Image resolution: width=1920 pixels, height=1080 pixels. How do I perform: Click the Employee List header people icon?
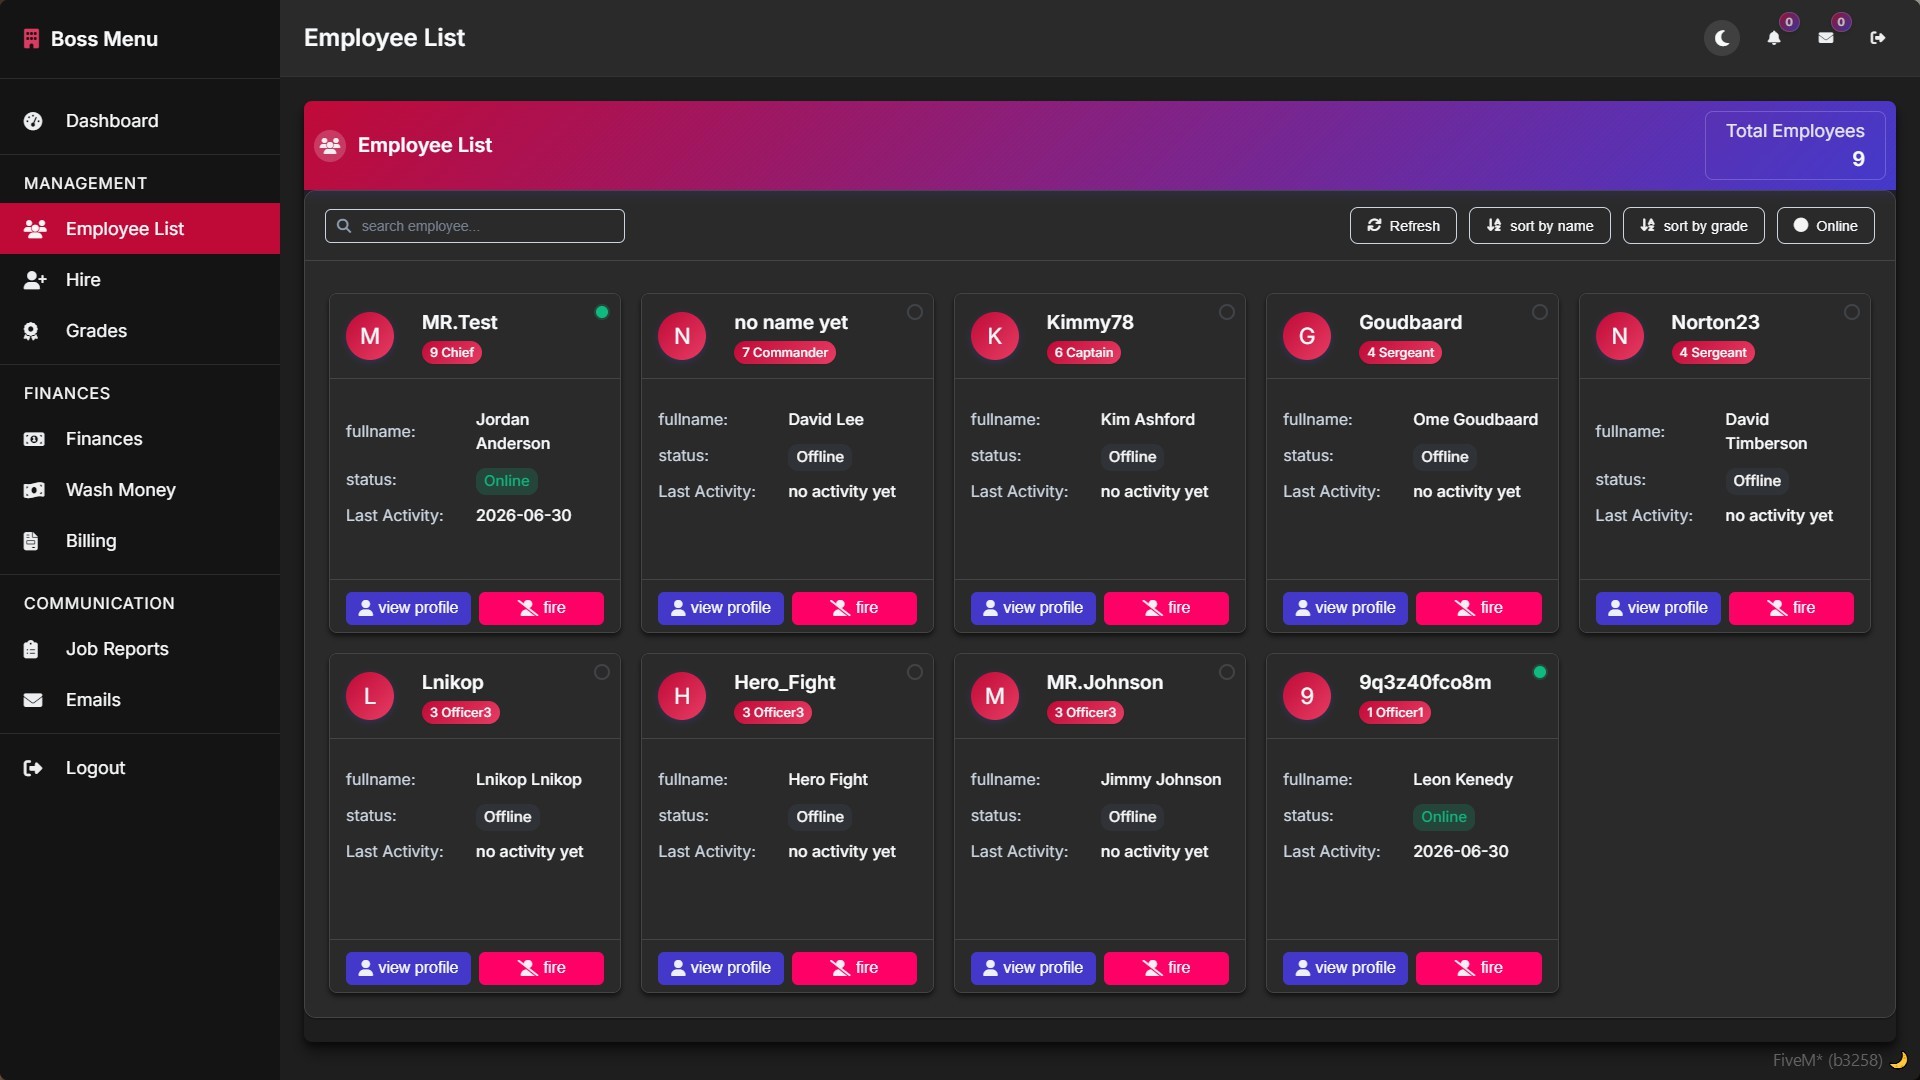tap(330, 146)
